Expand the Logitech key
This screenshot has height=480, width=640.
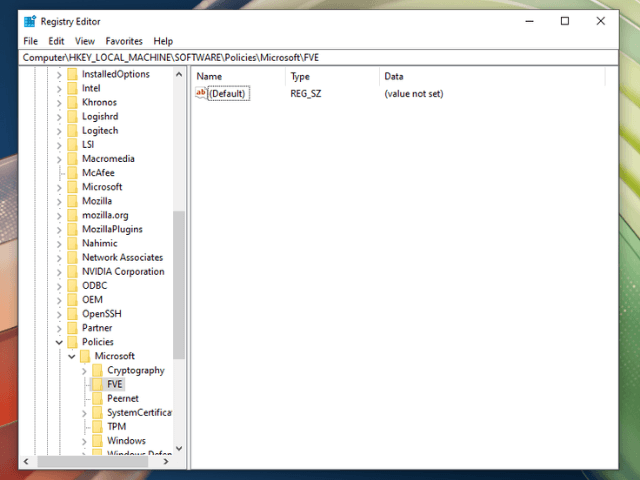(59, 131)
